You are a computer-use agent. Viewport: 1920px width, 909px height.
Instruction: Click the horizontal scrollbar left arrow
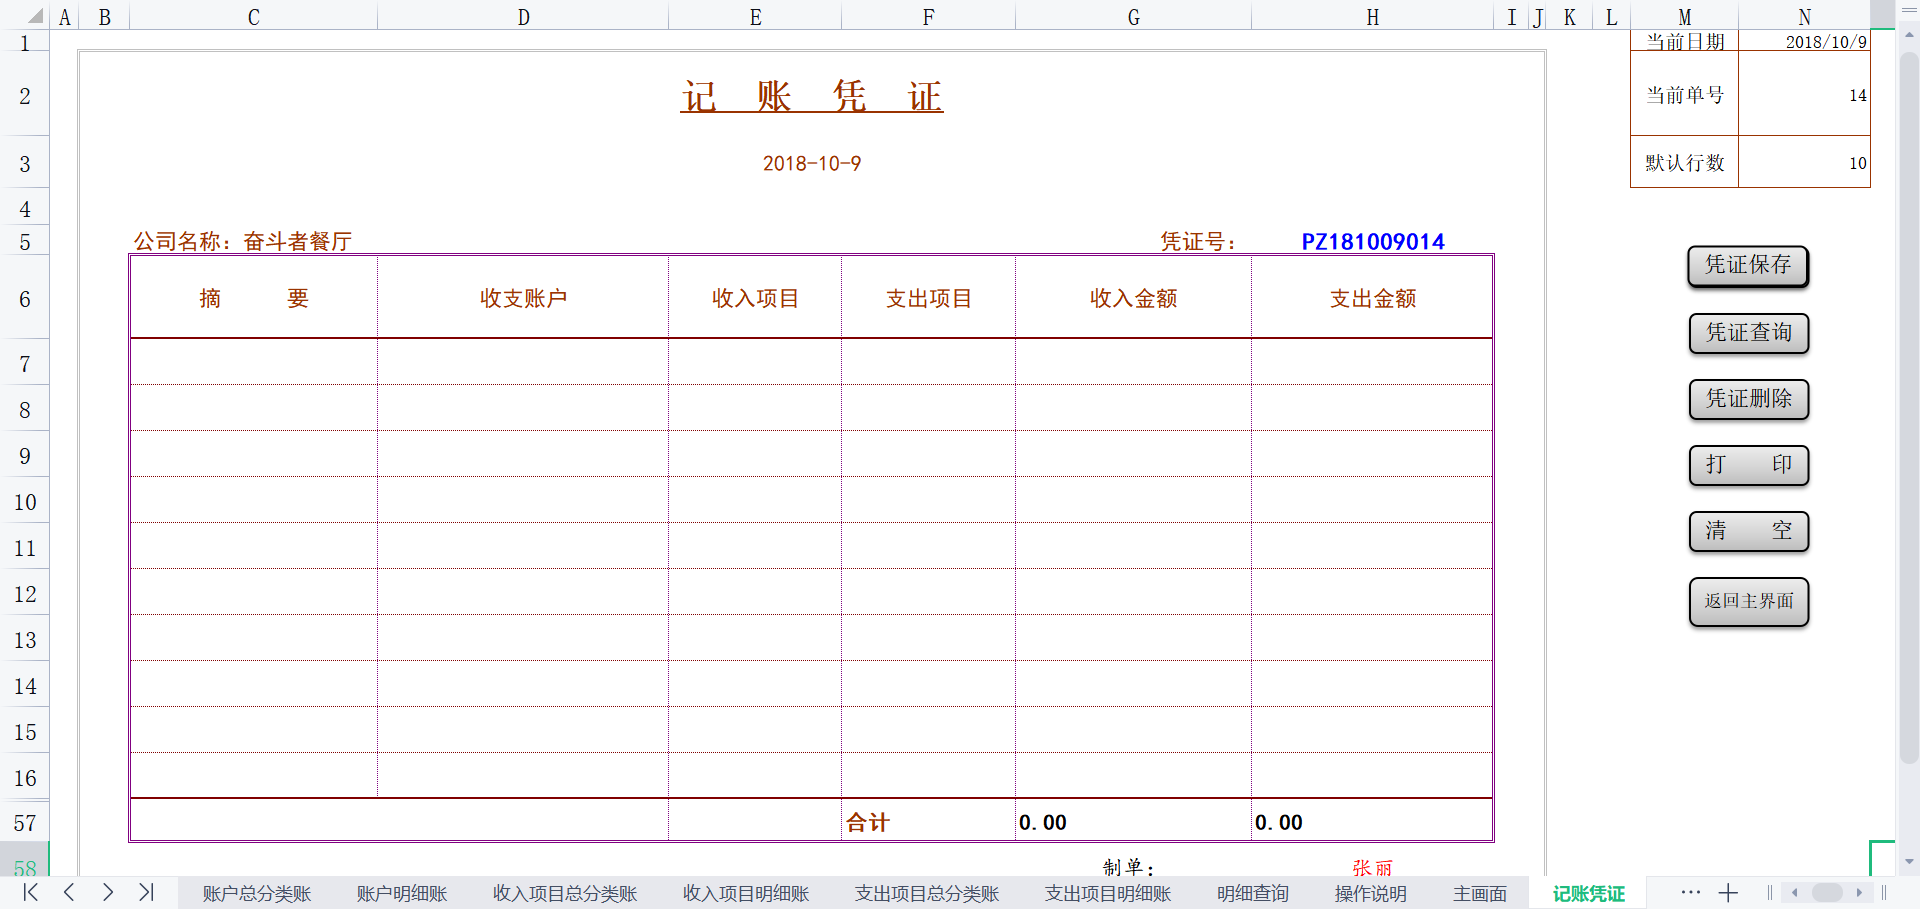pyautogui.click(x=1795, y=893)
